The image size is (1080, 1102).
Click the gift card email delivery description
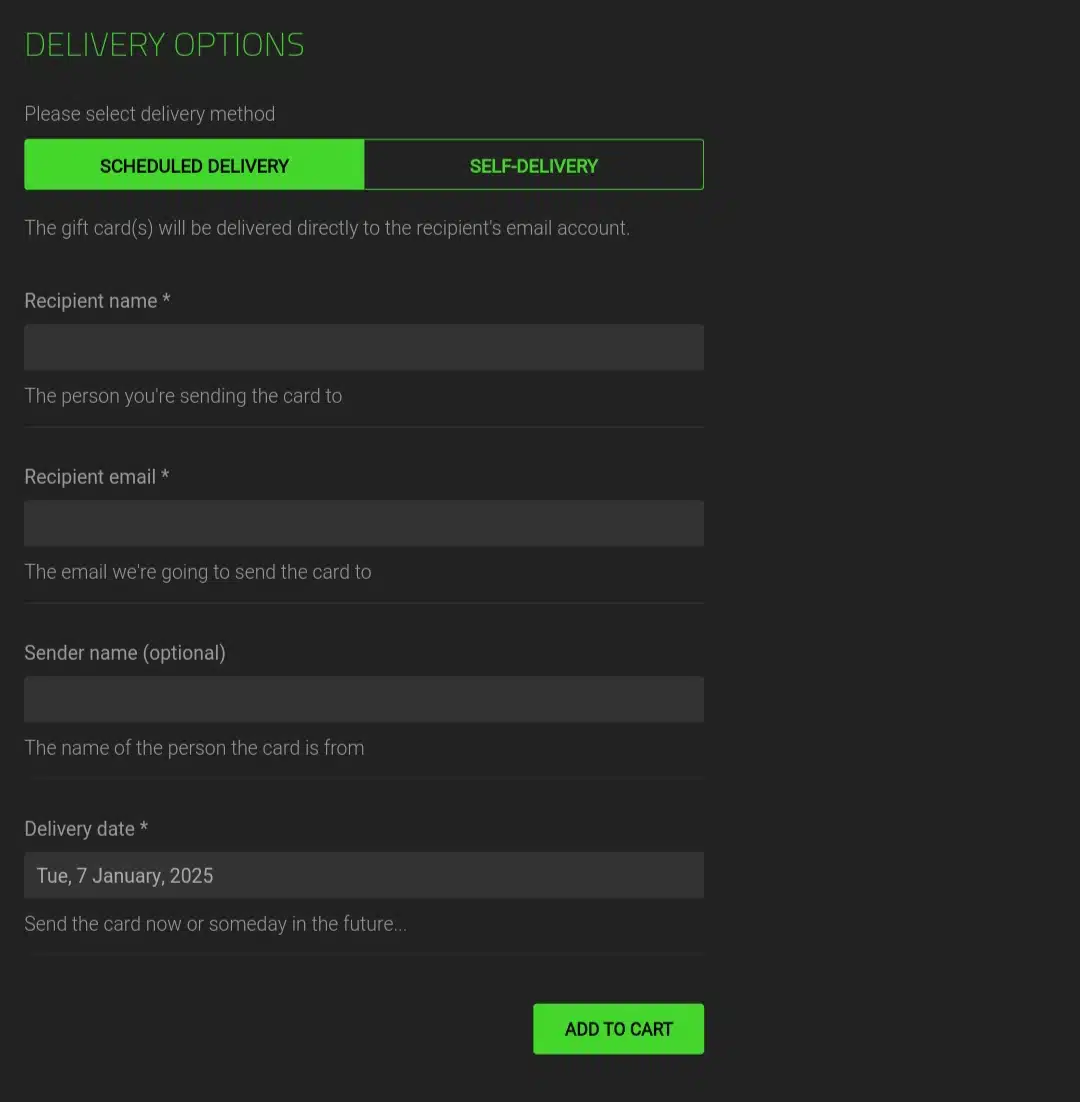pyautogui.click(x=327, y=228)
